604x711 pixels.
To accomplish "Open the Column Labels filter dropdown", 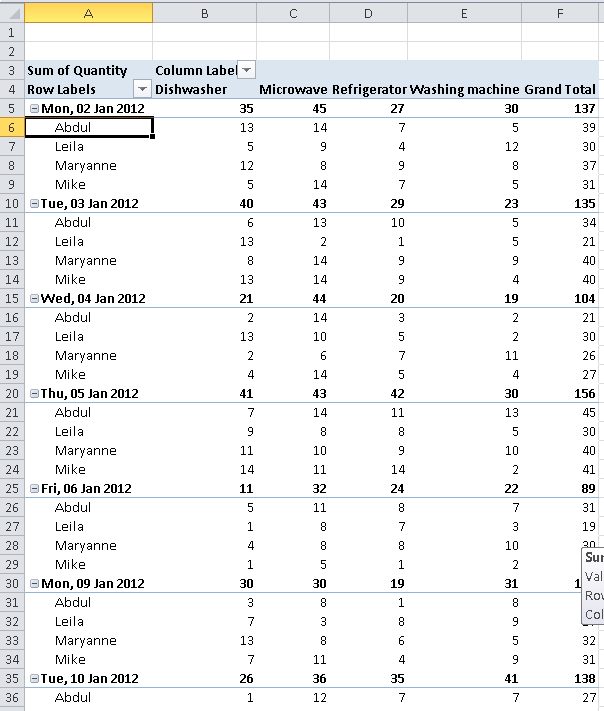I will point(246,70).
